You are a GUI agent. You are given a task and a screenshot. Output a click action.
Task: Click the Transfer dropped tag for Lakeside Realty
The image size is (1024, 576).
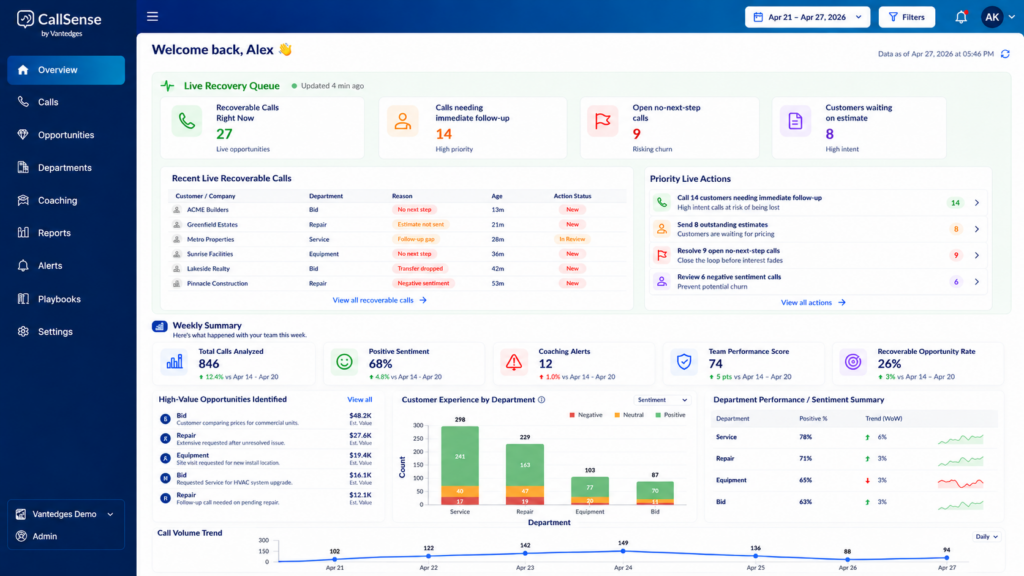[x=420, y=268]
